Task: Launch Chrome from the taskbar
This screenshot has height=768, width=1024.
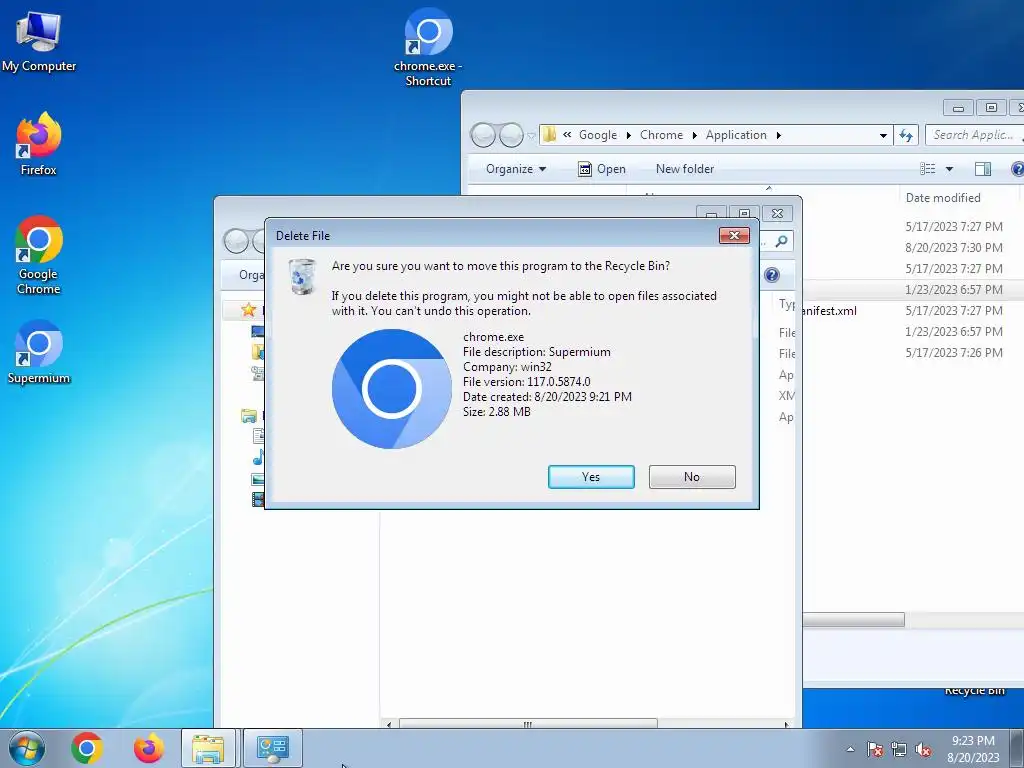Action: [87, 748]
